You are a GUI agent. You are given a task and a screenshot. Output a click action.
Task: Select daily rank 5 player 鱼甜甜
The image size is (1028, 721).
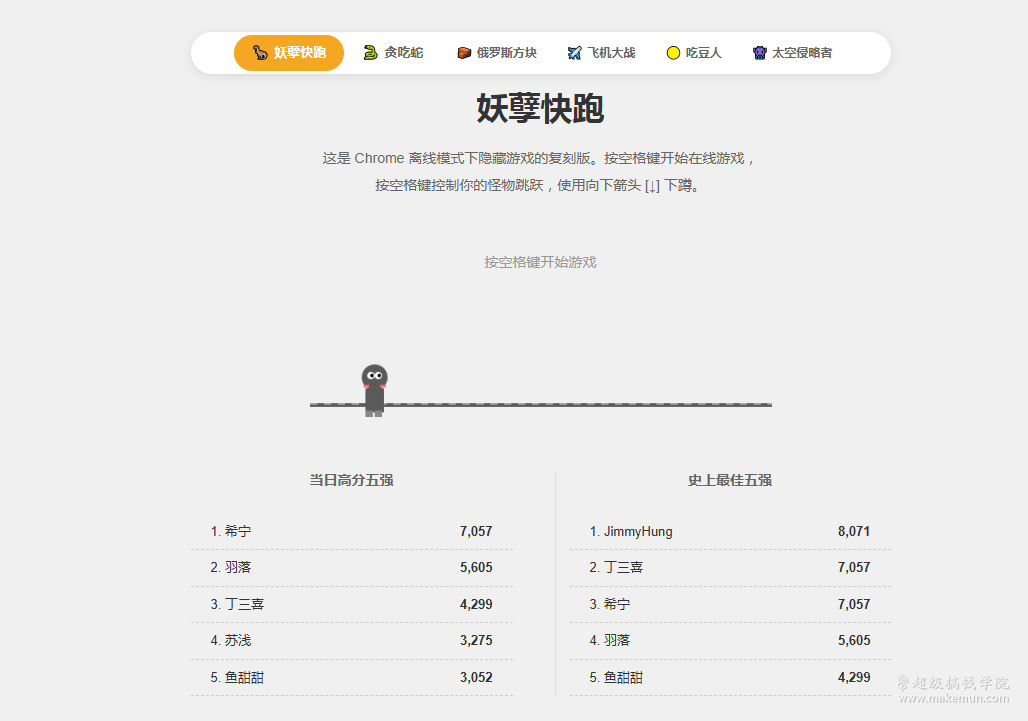point(351,677)
